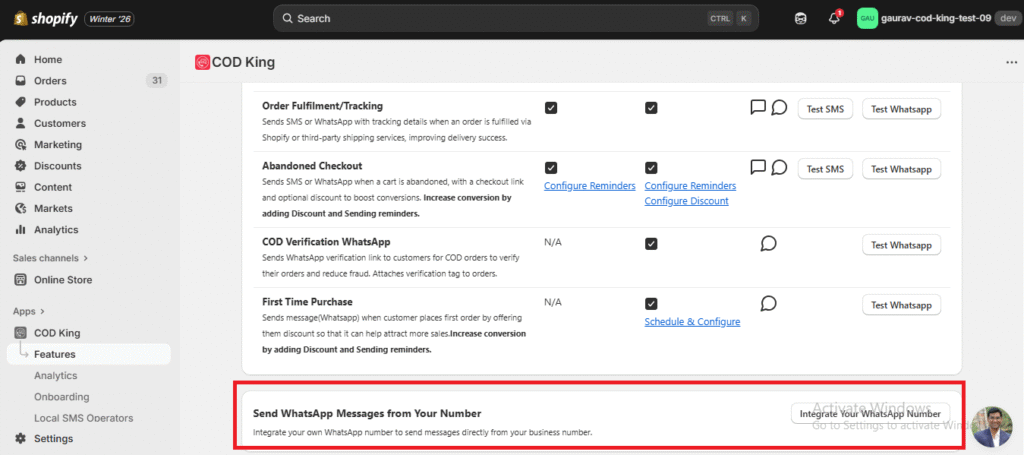The width and height of the screenshot is (1024, 455).
Task: Click the square SMS icon for Abandoned Checkout
Action: coord(758,167)
